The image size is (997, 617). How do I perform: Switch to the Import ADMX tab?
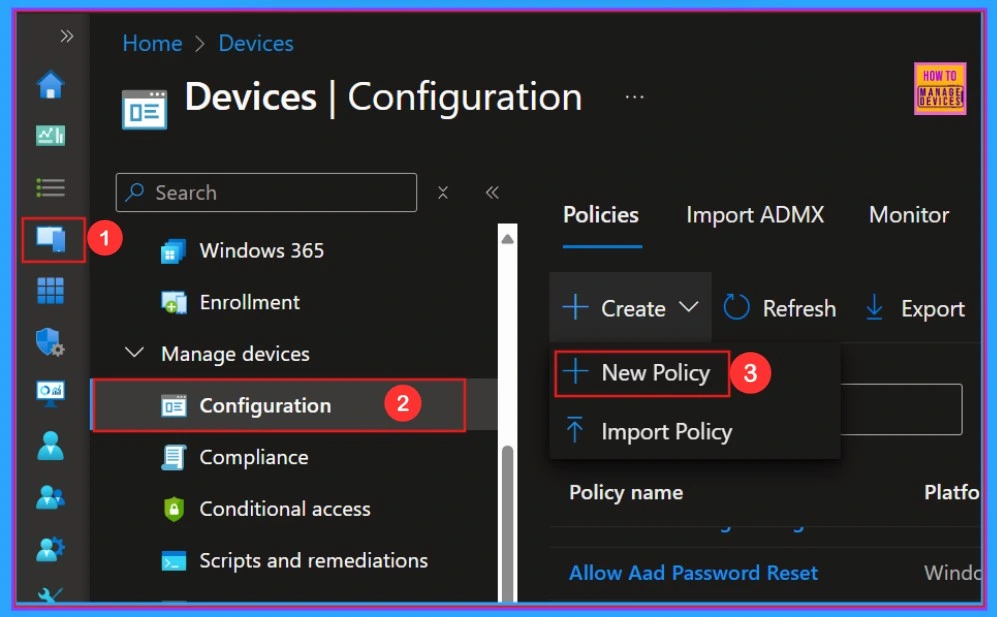click(755, 215)
